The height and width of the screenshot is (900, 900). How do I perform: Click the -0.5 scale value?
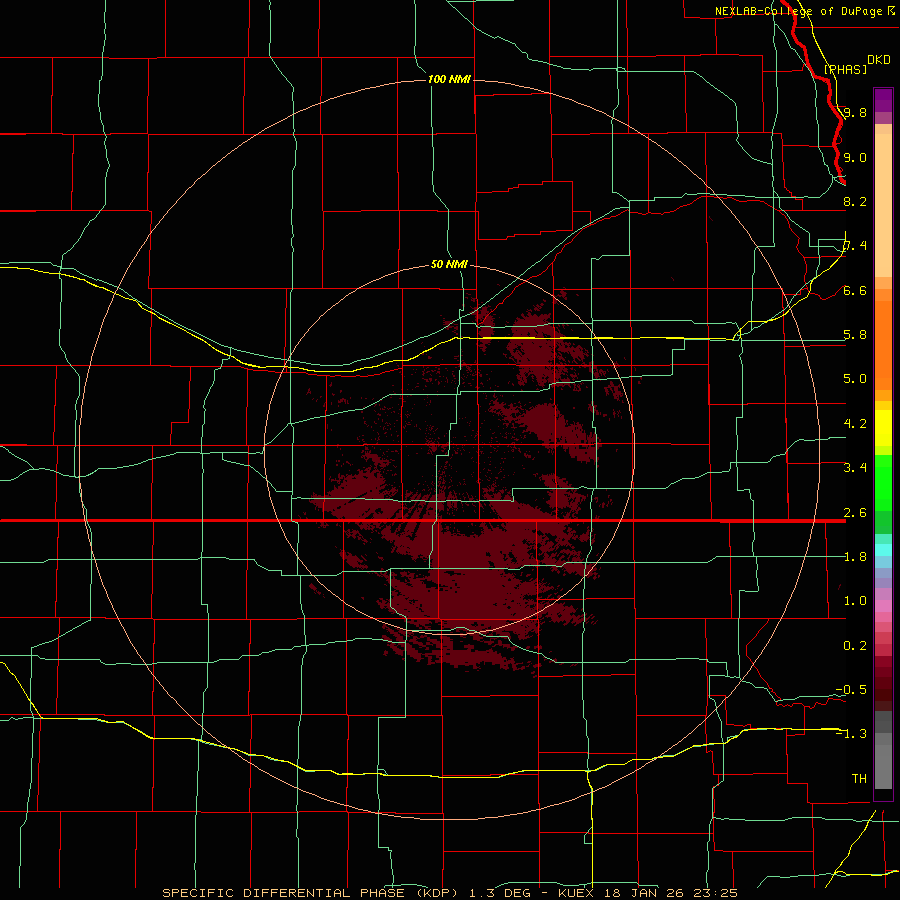pyautogui.click(x=851, y=690)
